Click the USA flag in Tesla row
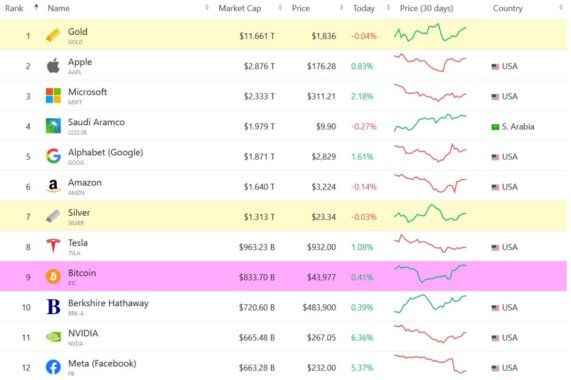Screen dimensions: 571x380 click(x=495, y=248)
